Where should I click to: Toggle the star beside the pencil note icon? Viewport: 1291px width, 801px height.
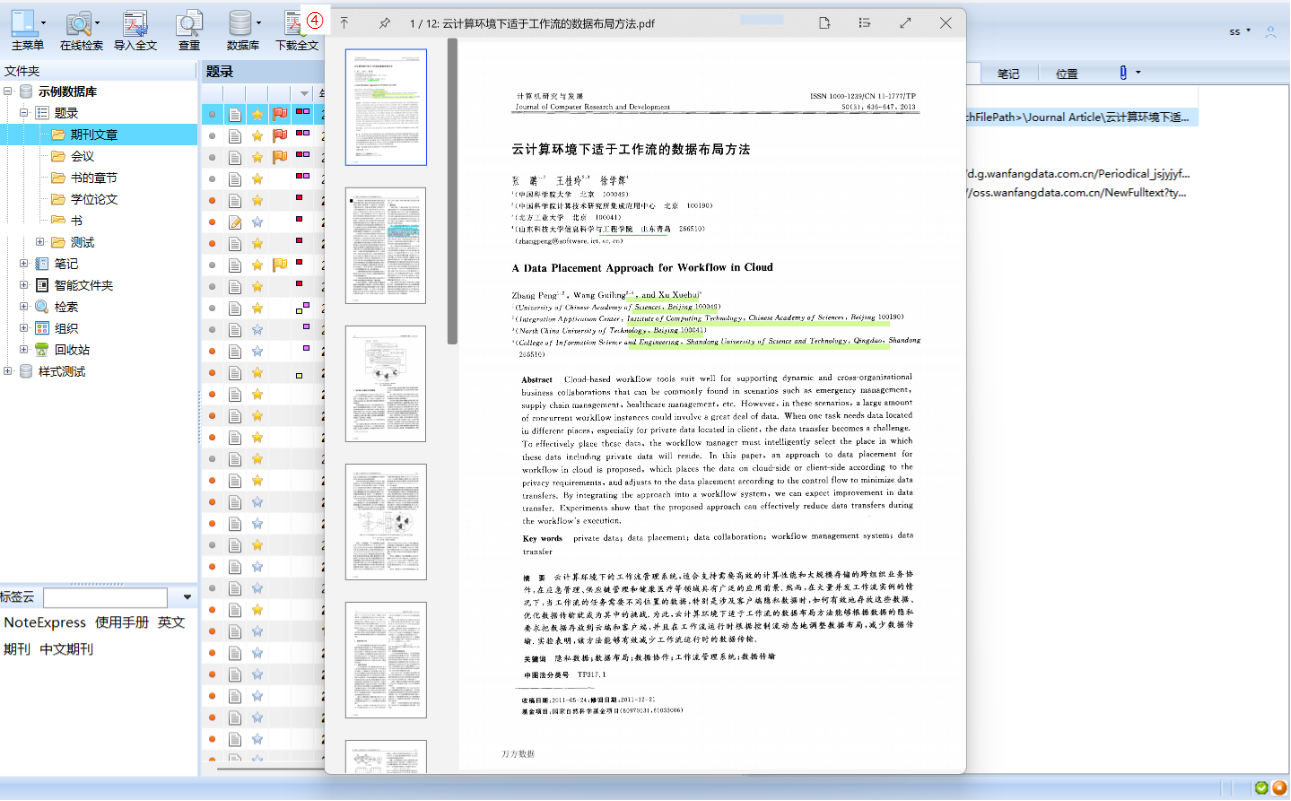coord(257,221)
